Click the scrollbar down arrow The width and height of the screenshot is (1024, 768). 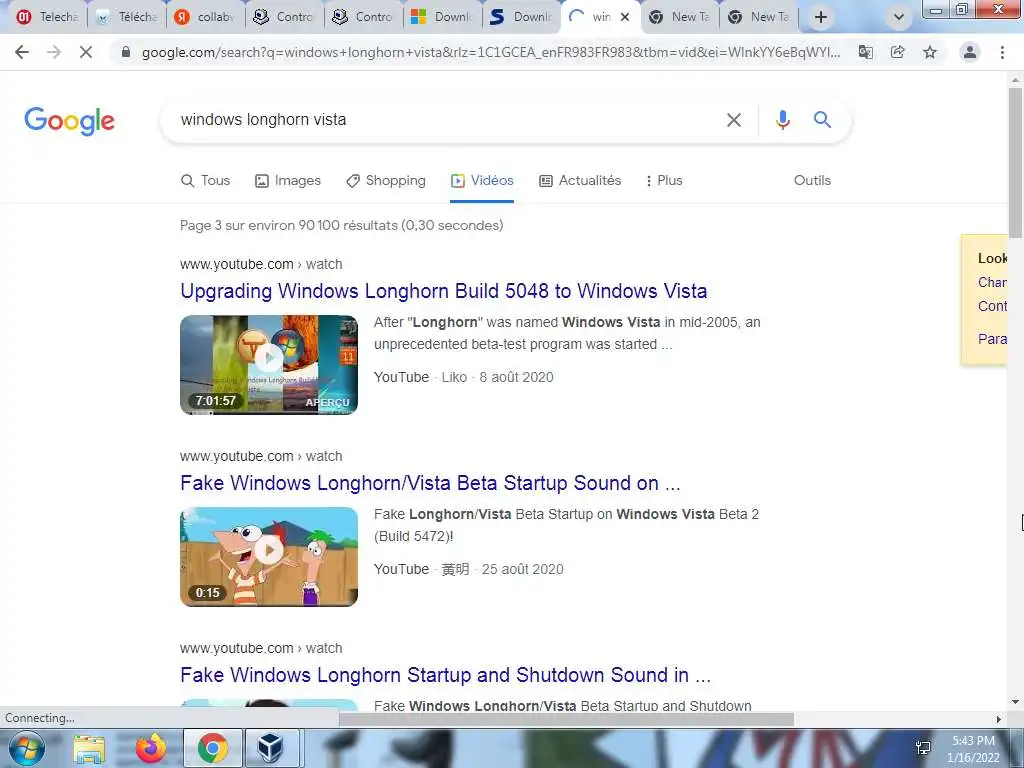[1016, 703]
